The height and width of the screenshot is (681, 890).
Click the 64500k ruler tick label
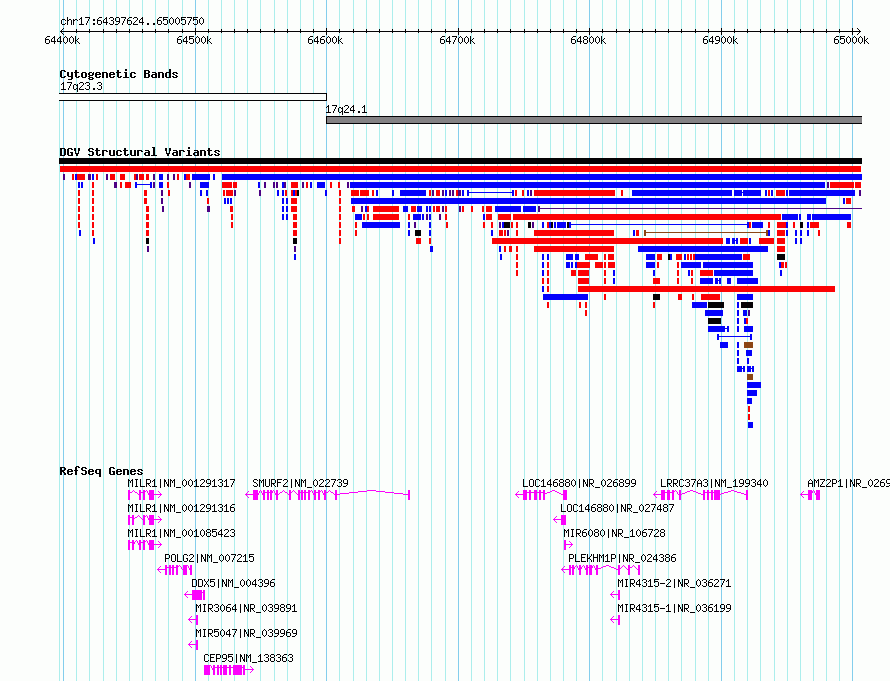194,40
